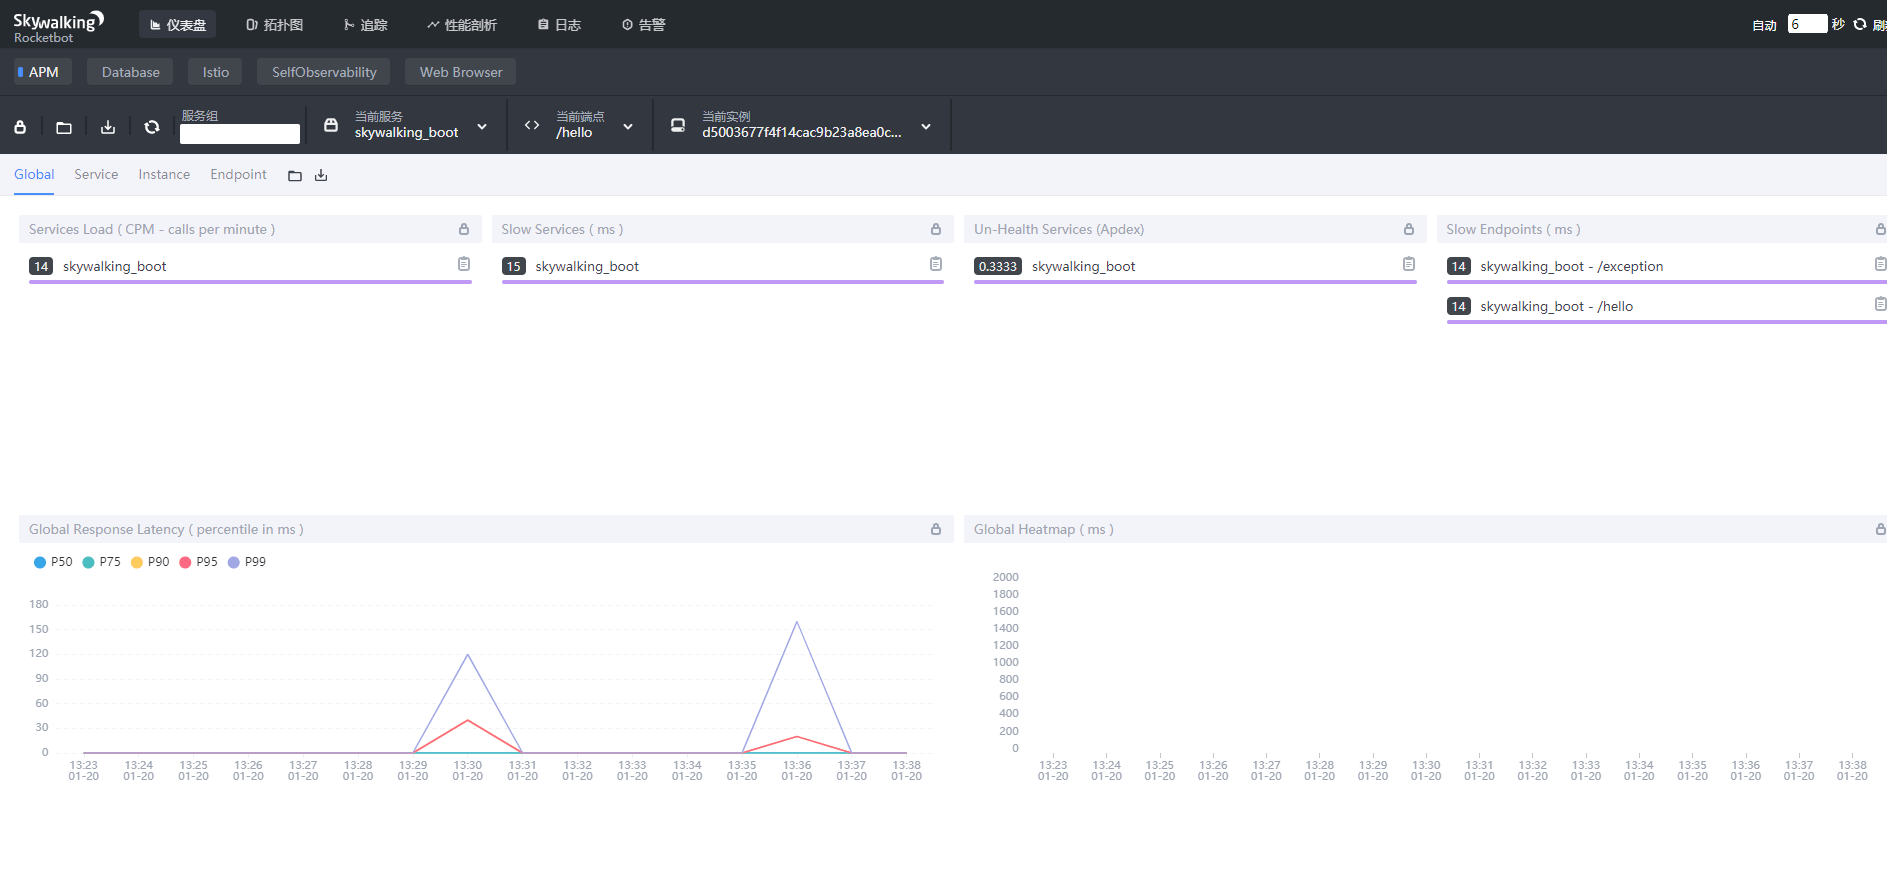Click the download icon beside Endpoint tab
The height and width of the screenshot is (887, 1887).
321,176
